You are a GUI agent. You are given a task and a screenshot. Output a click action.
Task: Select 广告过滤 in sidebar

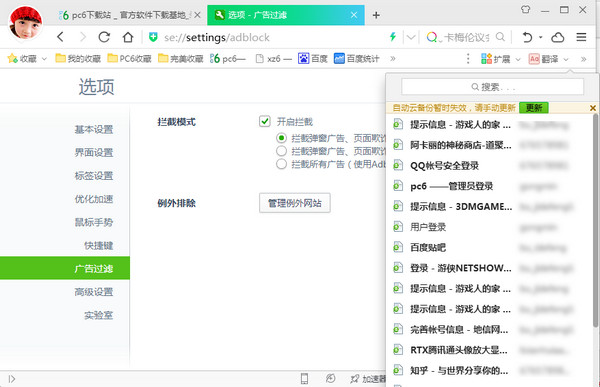pos(65,268)
